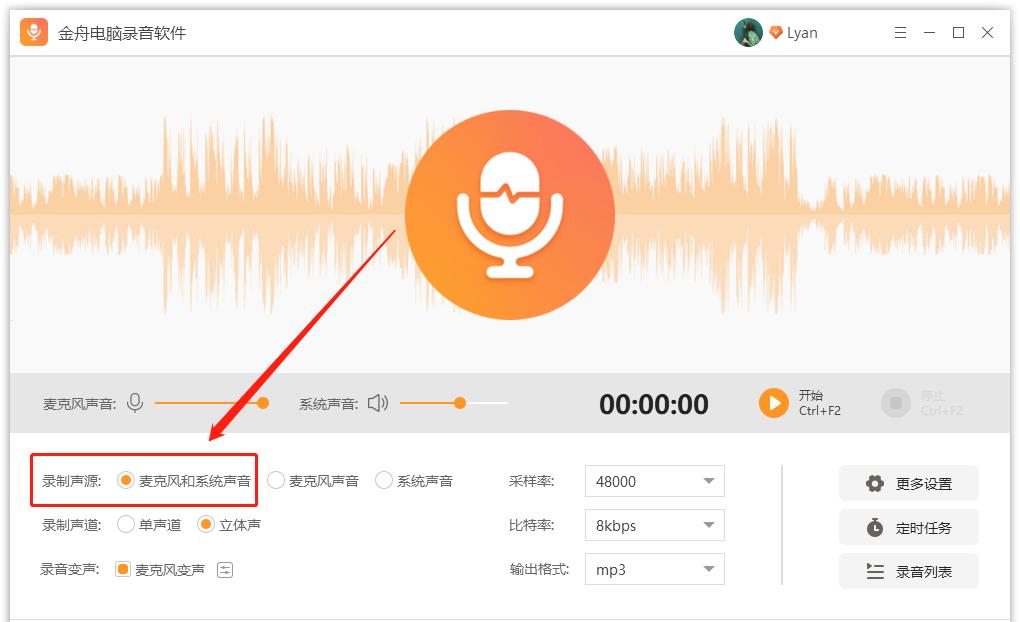Click the speaker icon beside 系统声音

coord(379,404)
